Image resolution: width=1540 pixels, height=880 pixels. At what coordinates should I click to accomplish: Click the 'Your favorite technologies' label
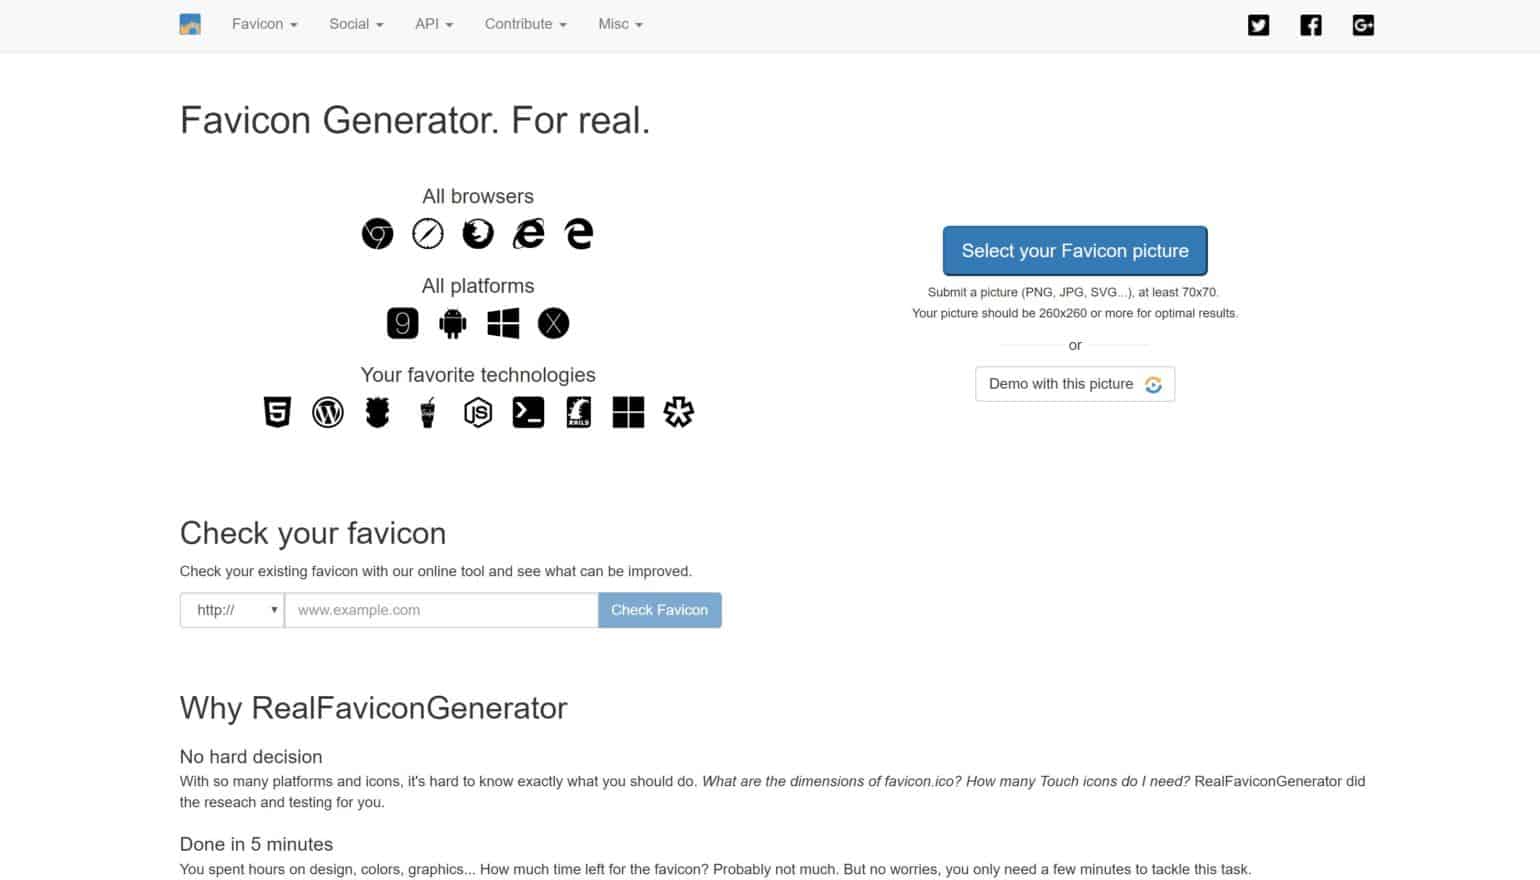point(478,375)
